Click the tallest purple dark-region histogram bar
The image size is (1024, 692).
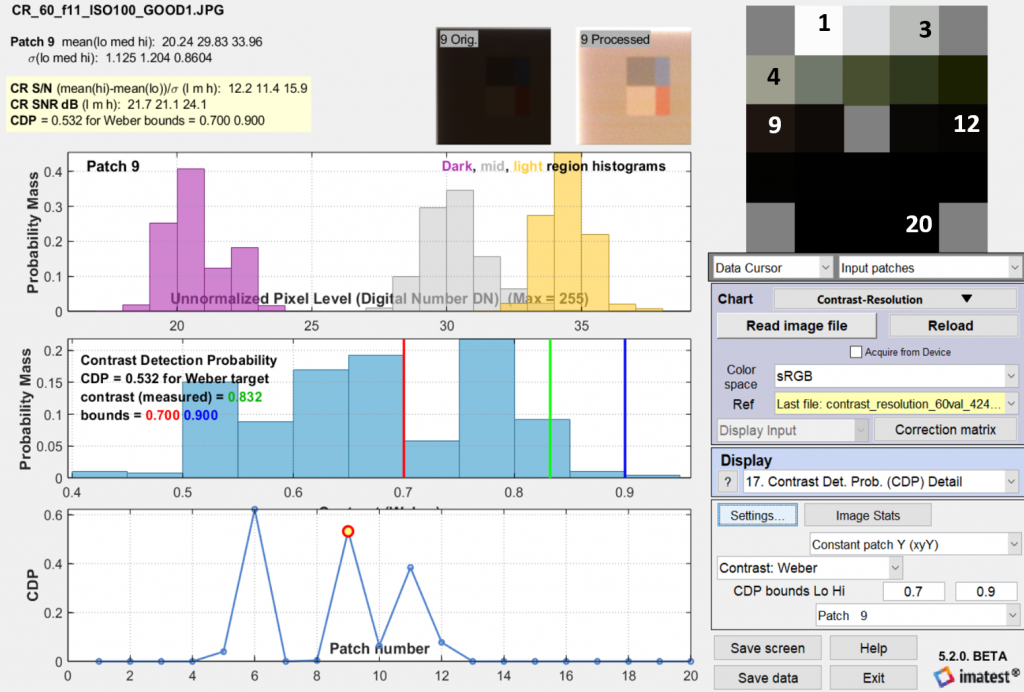pyautogui.click(x=191, y=240)
